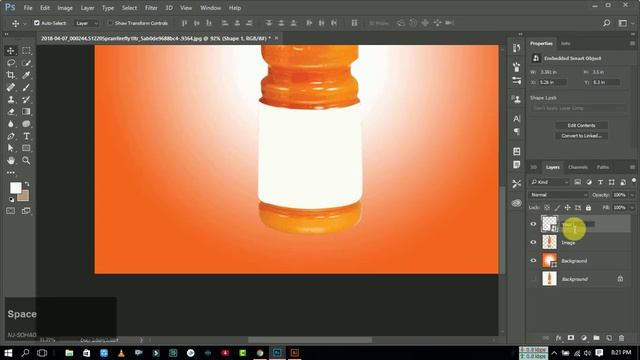Click the background color swatch
This screenshot has width=640, height=360.
[x=24, y=197]
